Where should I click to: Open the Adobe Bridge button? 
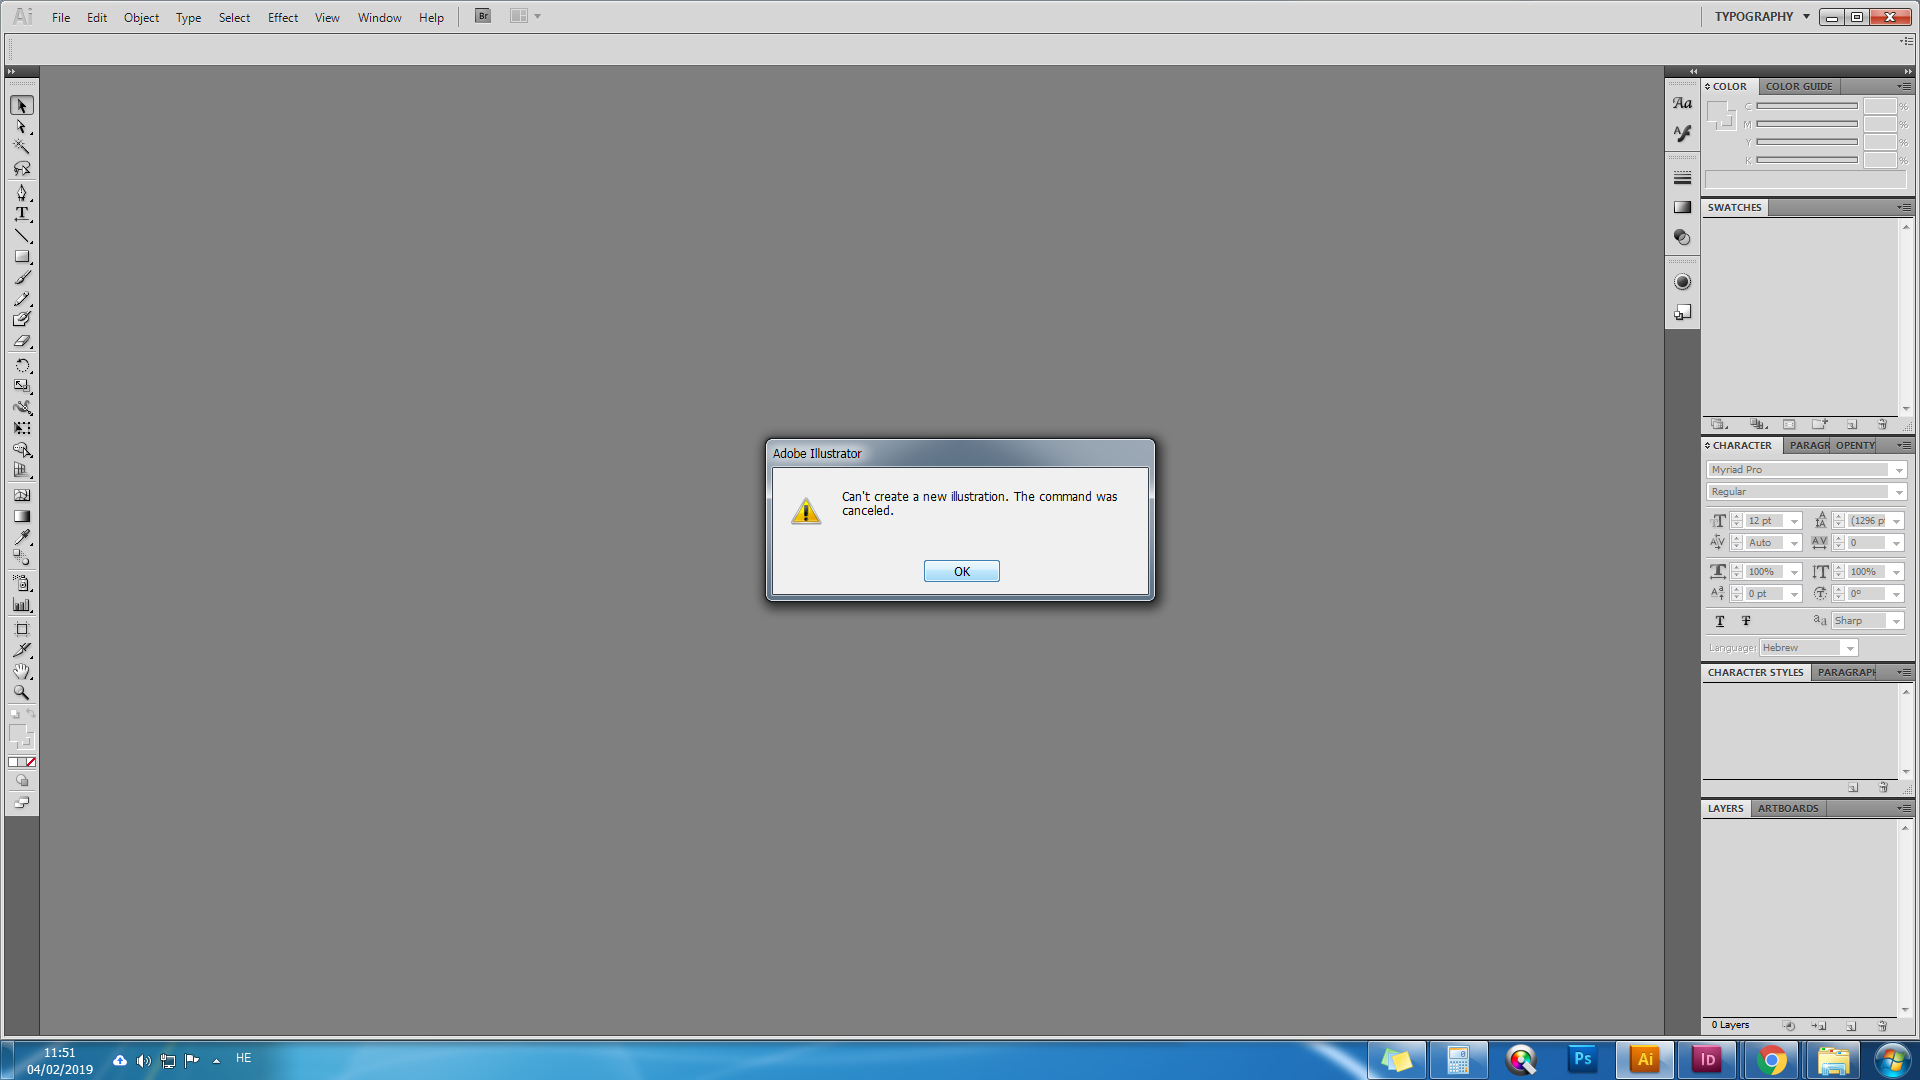click(483, 16)
